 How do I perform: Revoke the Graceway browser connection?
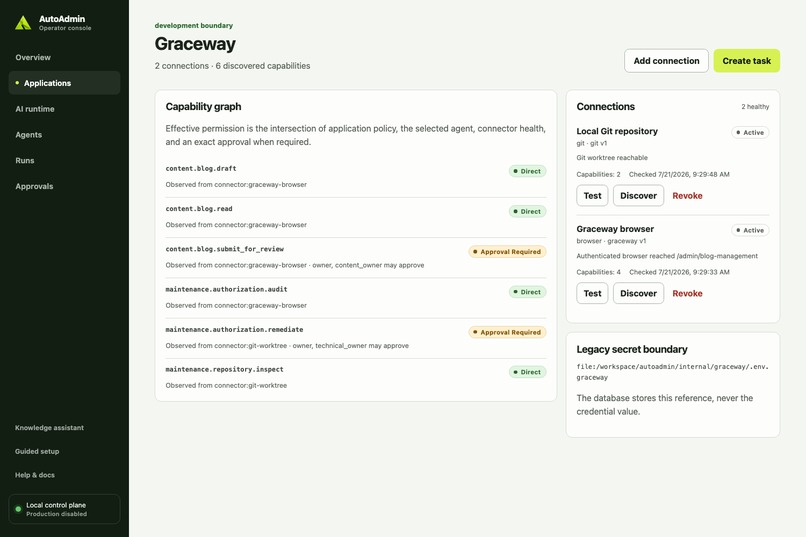tap(687, 293)
